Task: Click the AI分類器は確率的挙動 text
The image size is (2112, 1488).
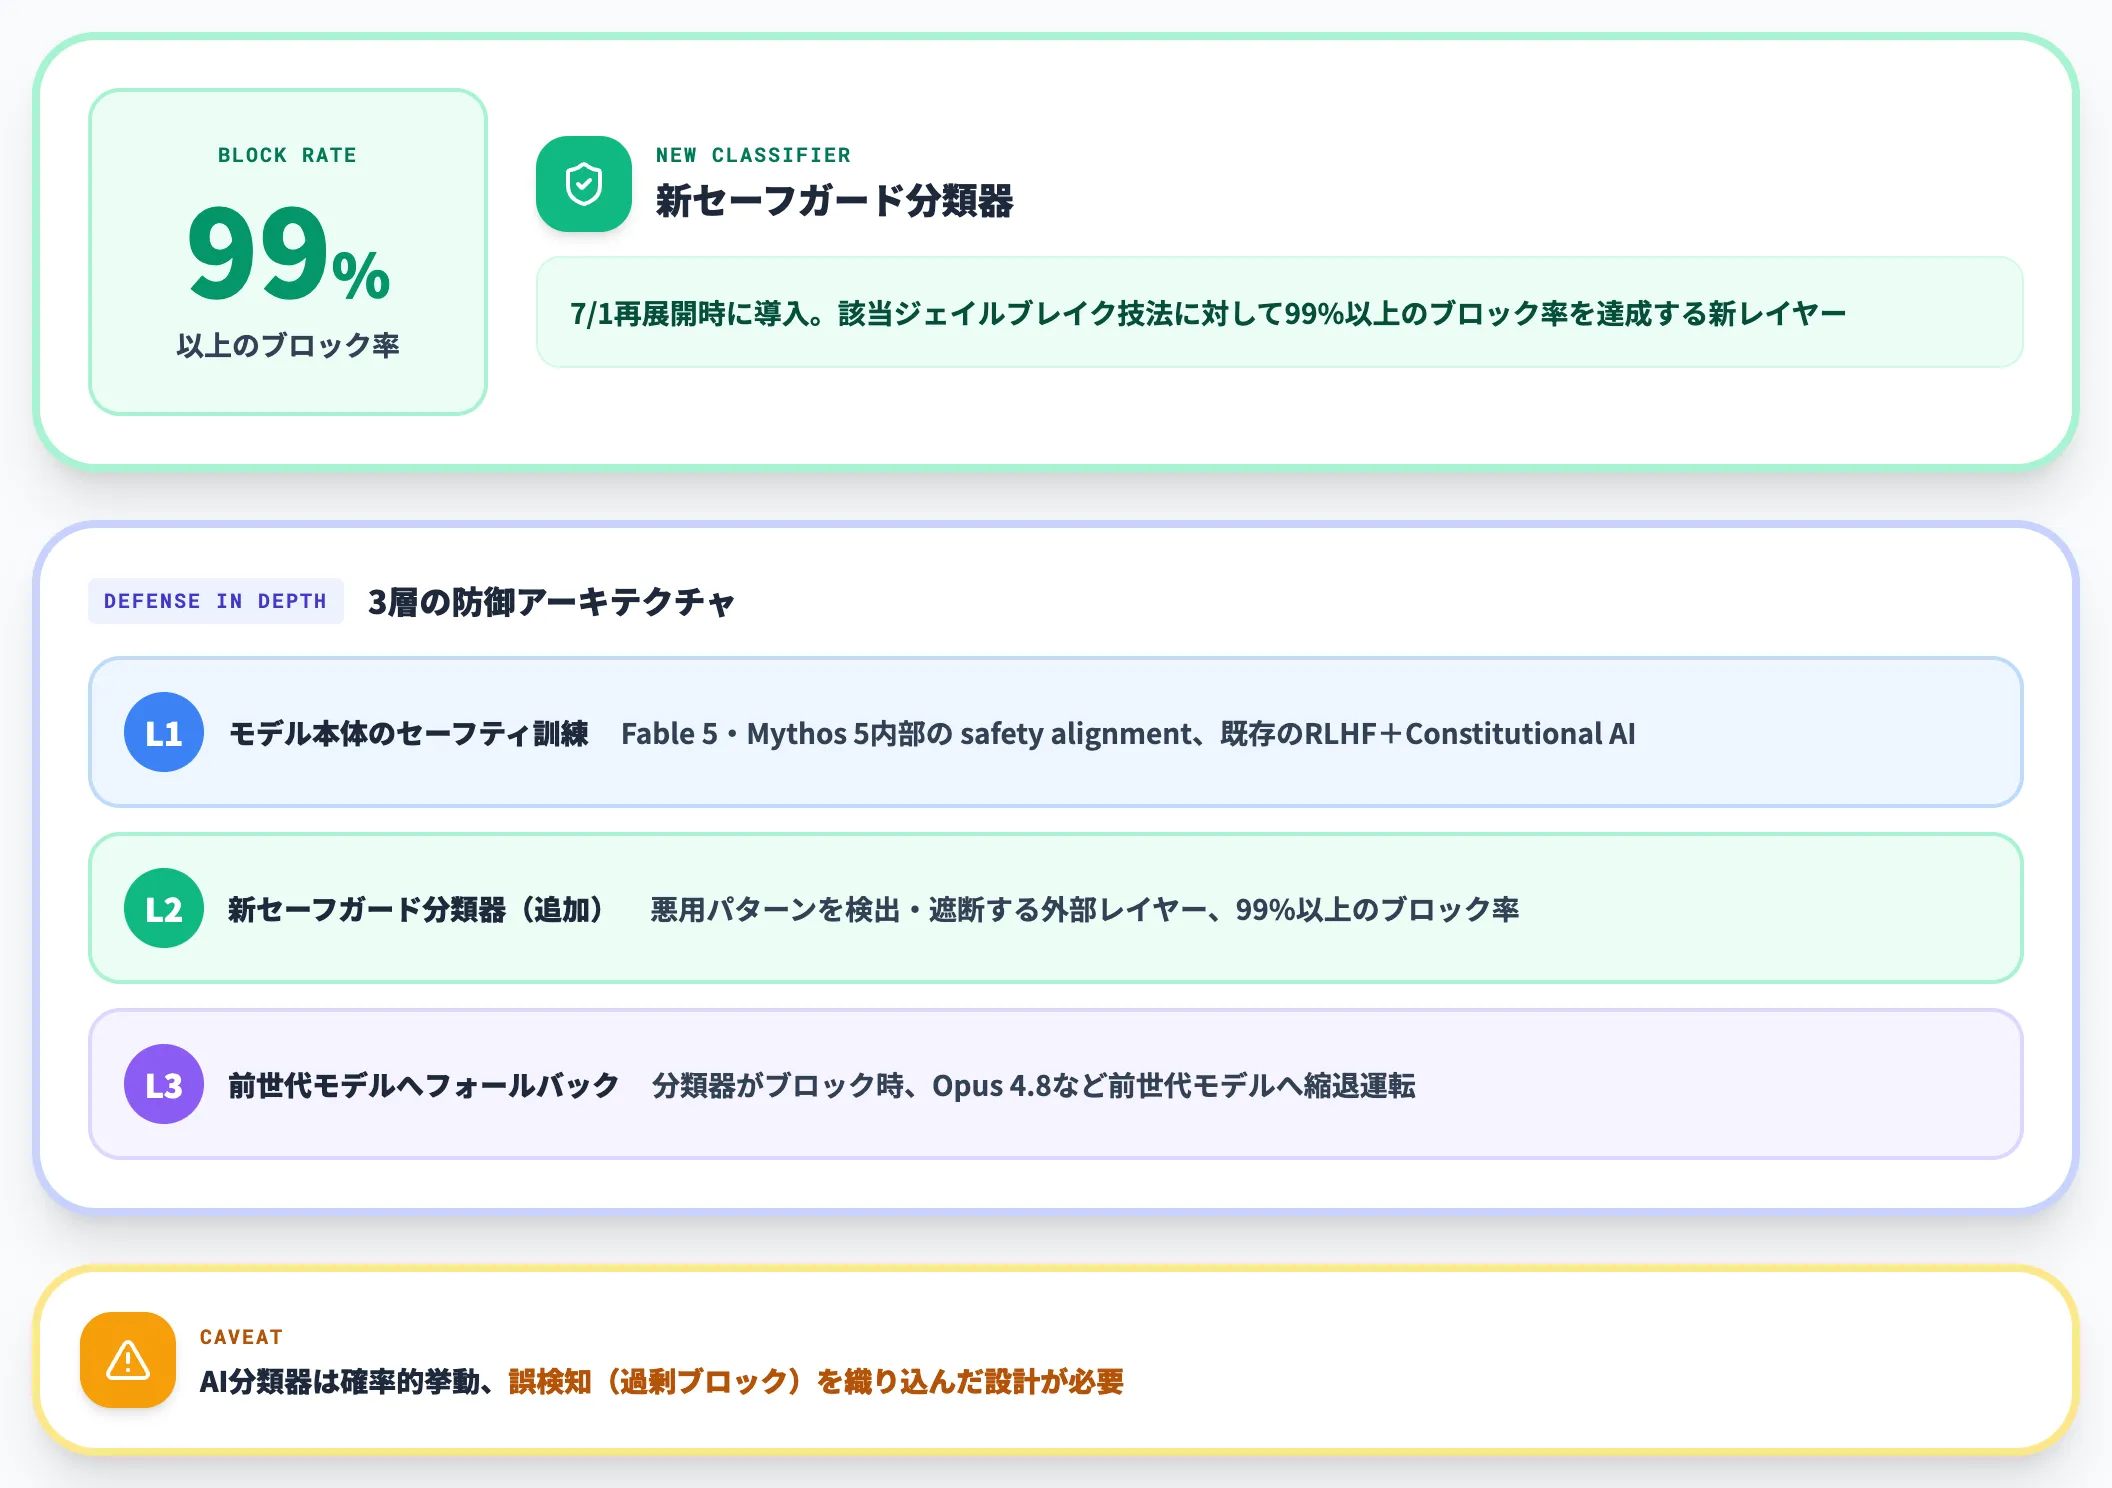Action: (346, 1382)
